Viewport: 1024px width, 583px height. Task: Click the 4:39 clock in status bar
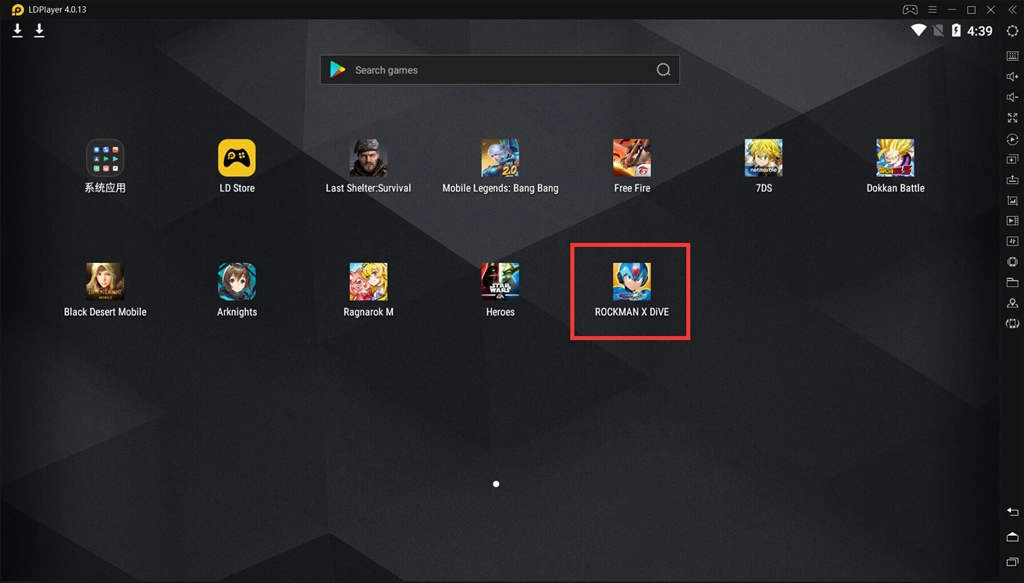[x=980, y=31]
